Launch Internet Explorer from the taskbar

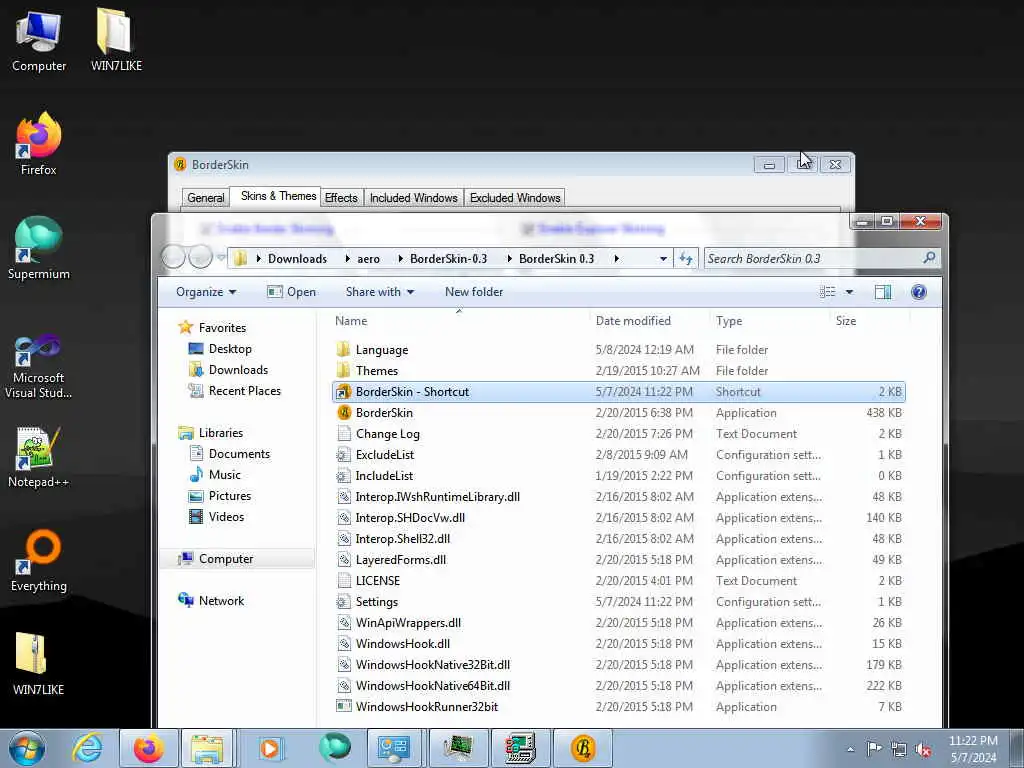click(x=87, y=748)
